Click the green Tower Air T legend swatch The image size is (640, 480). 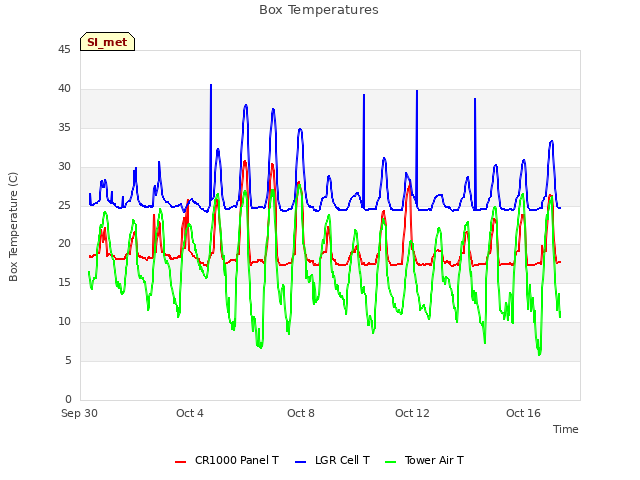391,462
